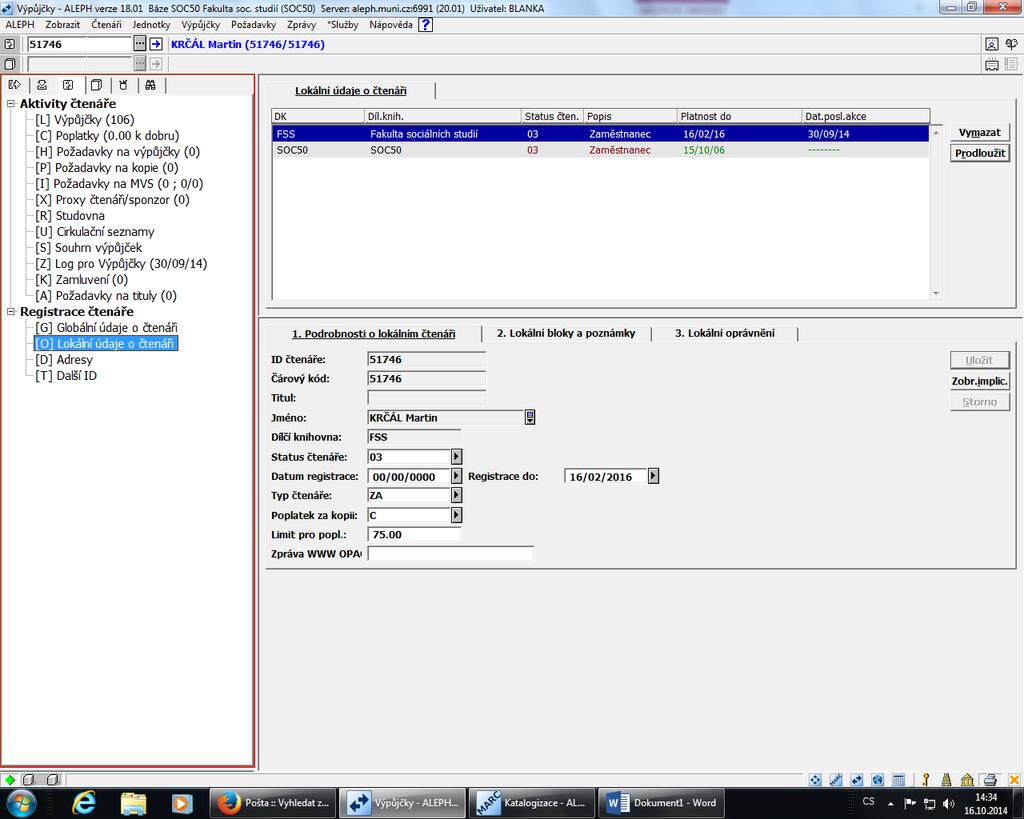Click the blue help question mark icon
1024x819 pixels.
click(425, 25)
